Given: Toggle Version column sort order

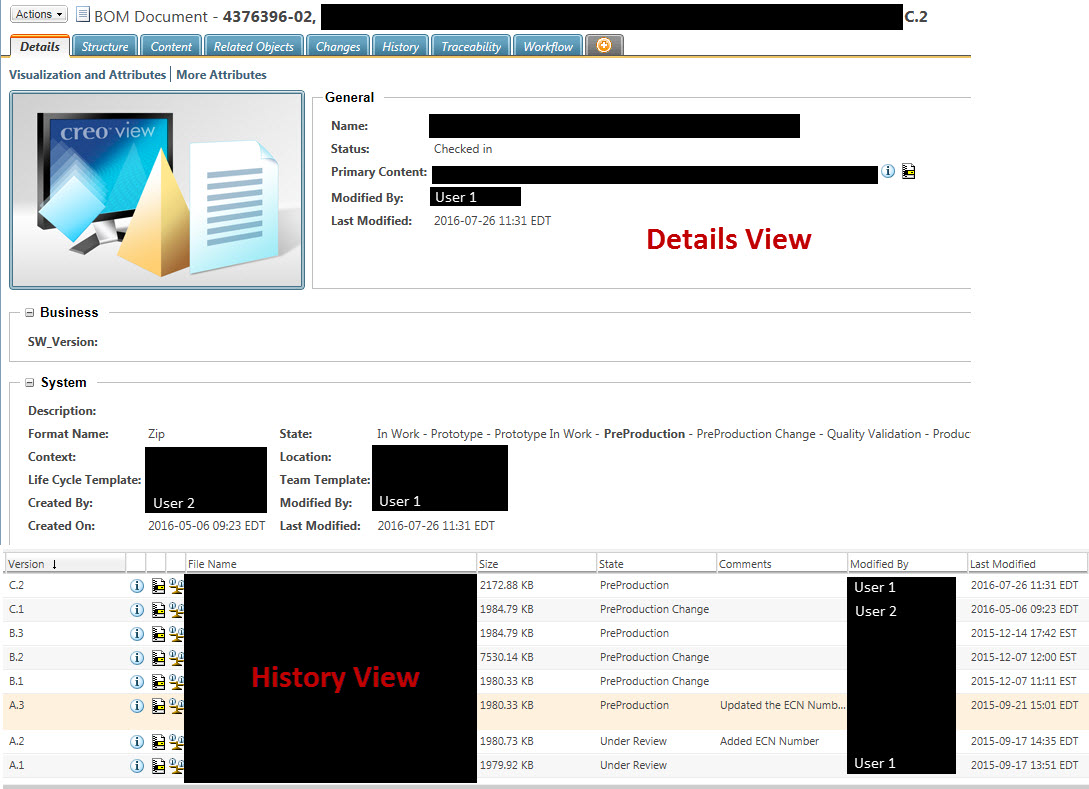Looking at the screenshot, I should (x=53, y=563).
